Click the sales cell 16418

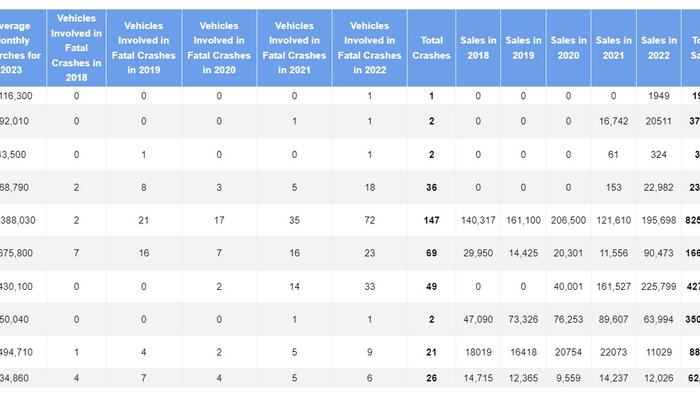coord(523,352)
